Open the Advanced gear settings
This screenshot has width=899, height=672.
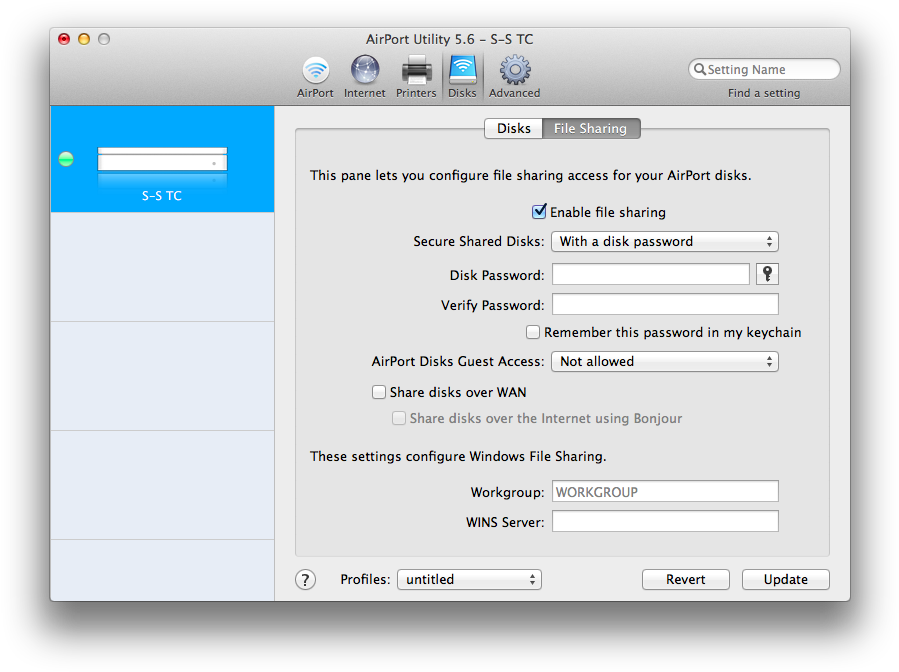[x=515, y=77]
